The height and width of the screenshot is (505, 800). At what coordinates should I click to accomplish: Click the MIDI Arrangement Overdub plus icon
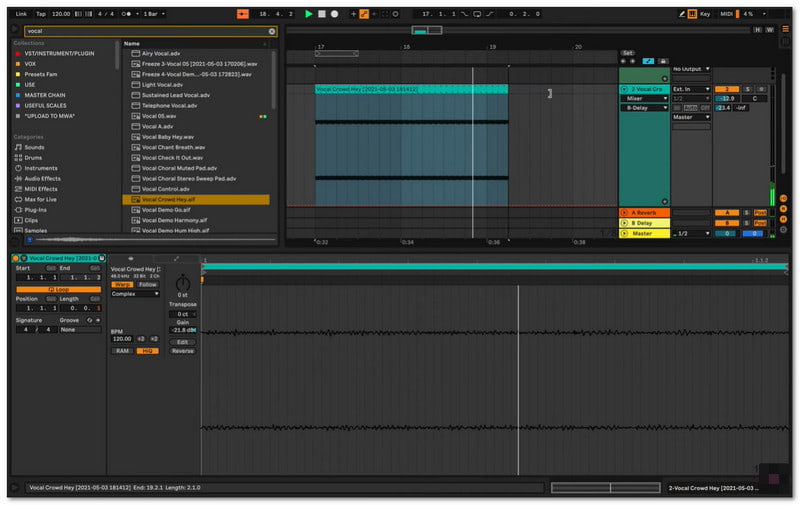coord(353,14)
